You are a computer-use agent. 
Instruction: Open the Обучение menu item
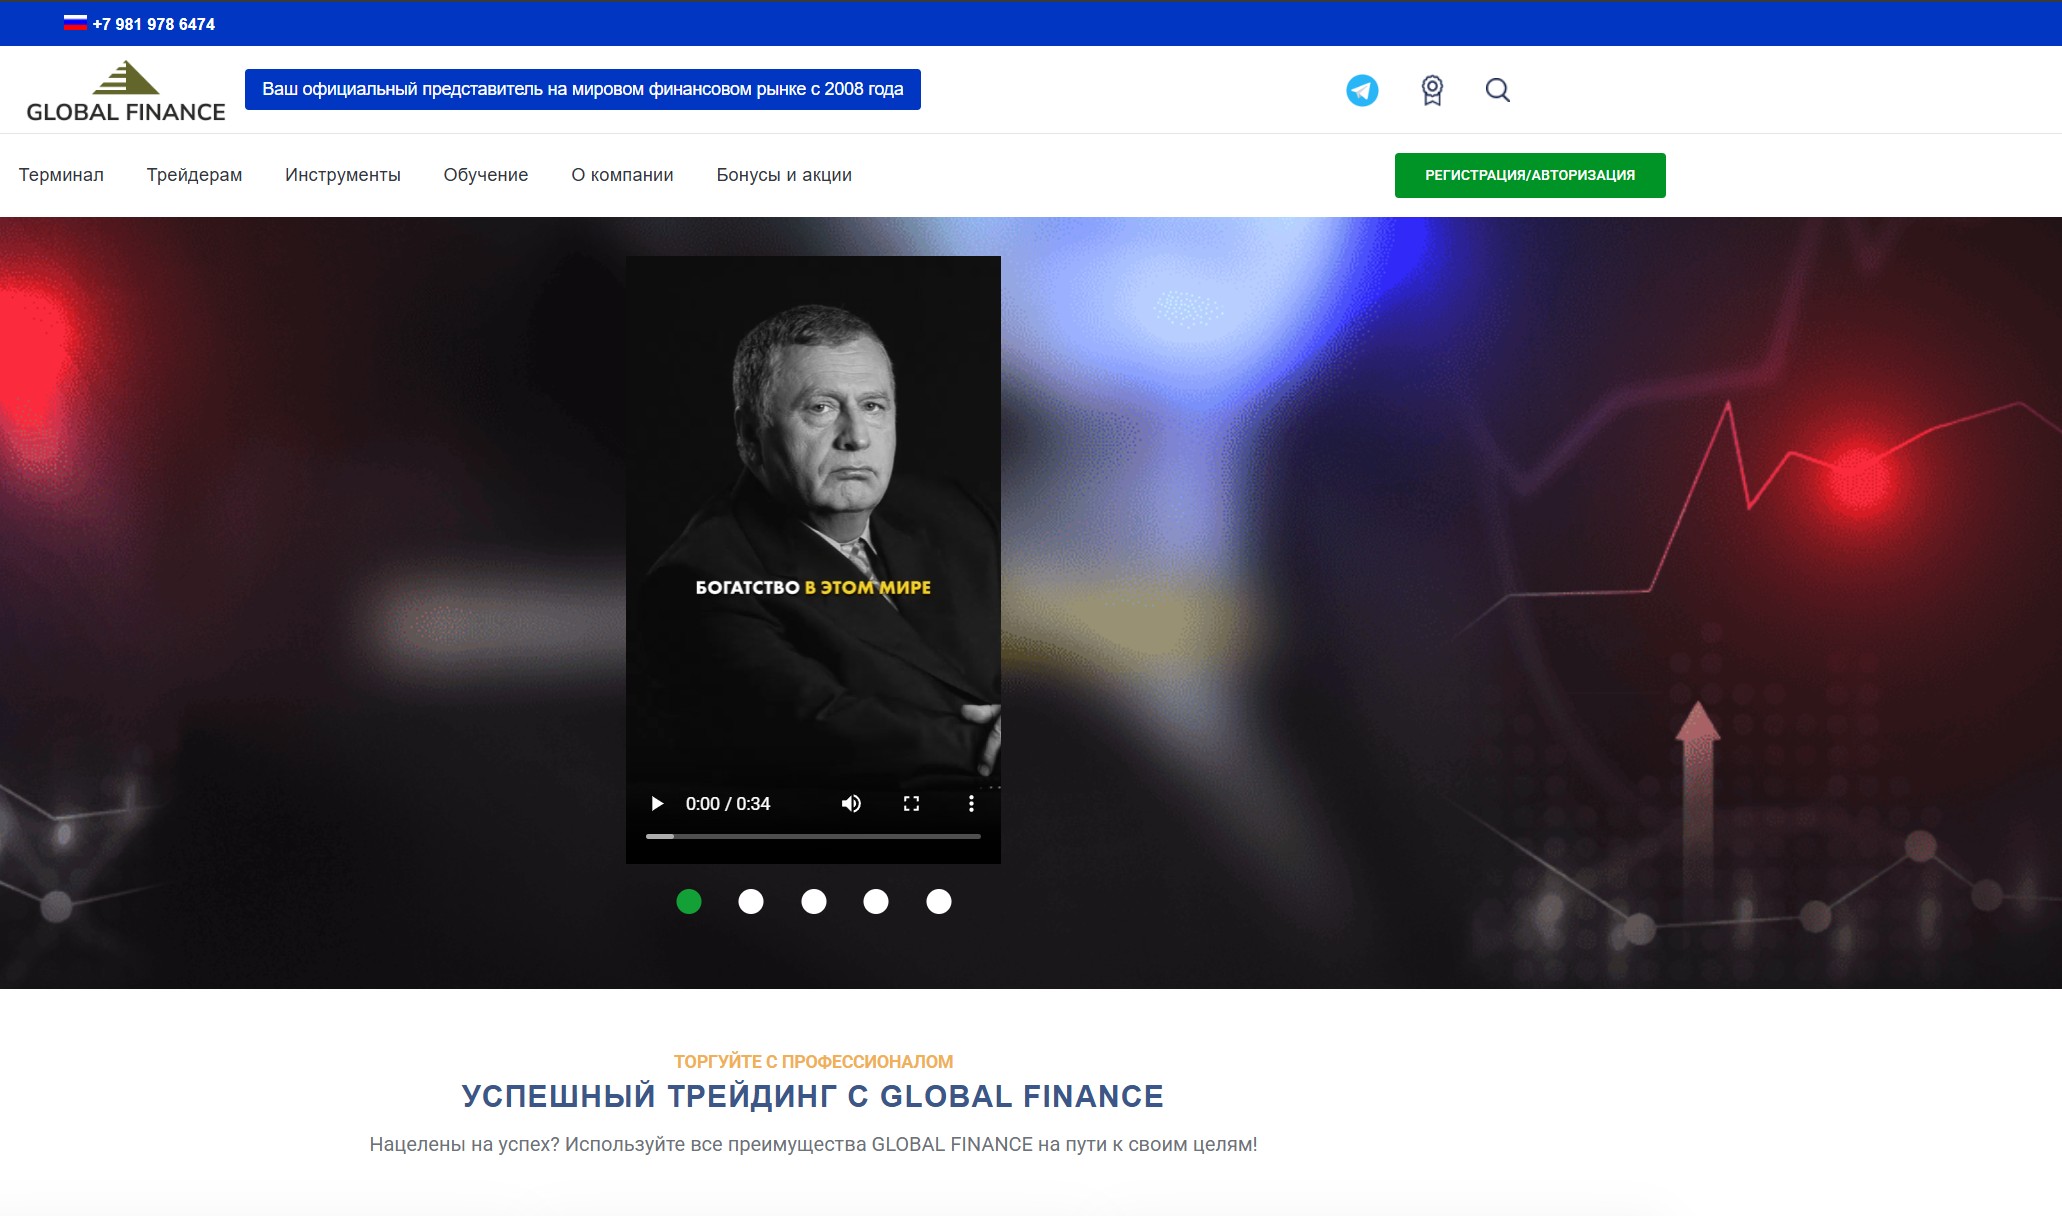[x=486, y=175]
